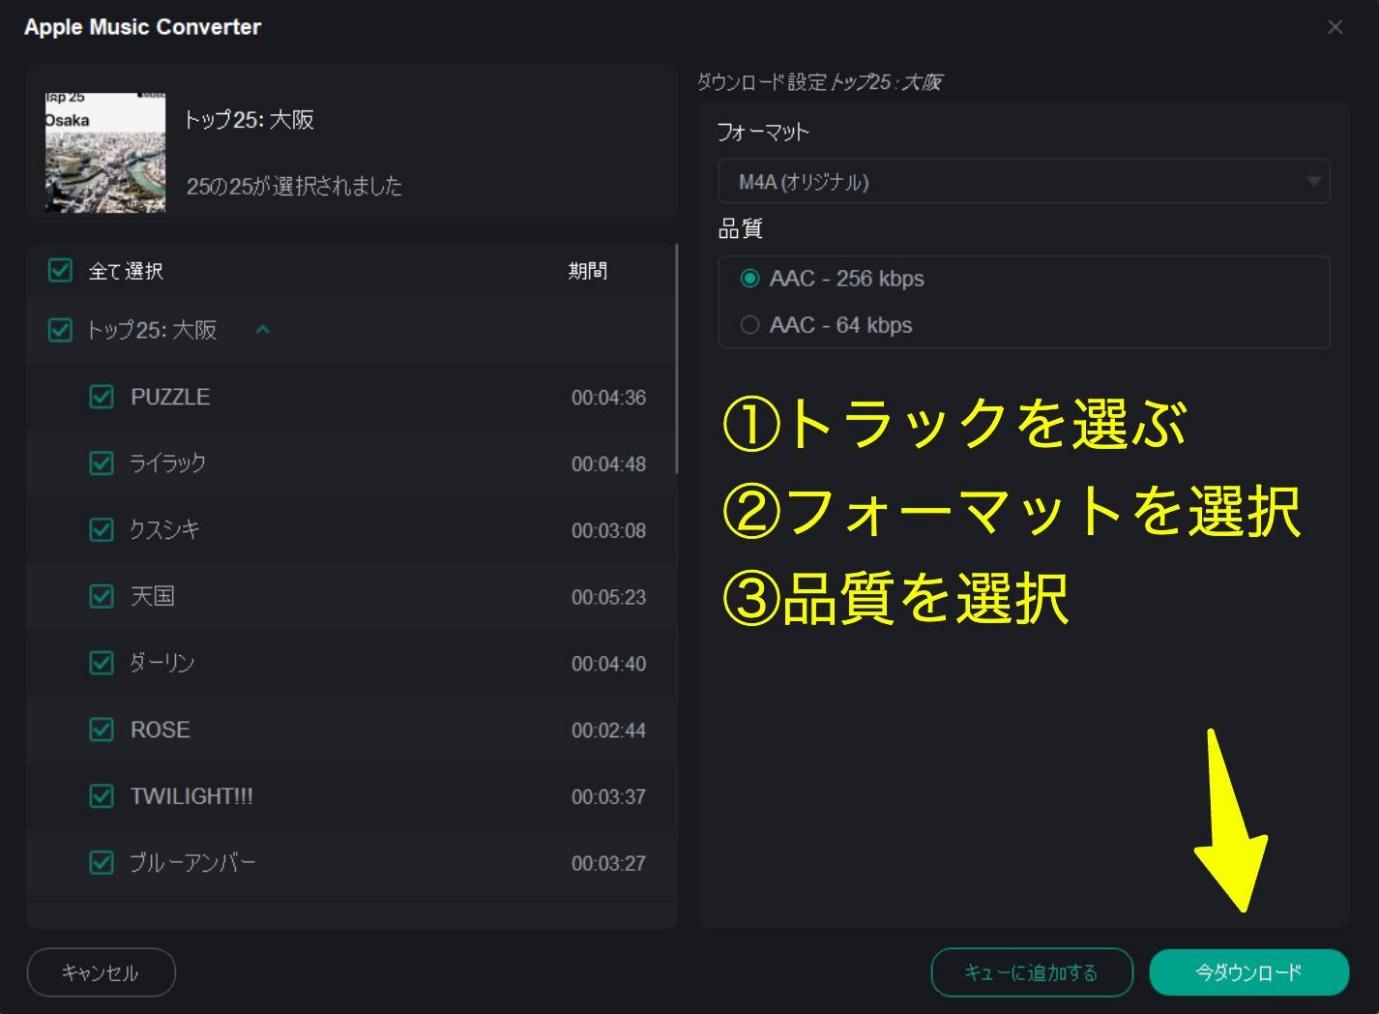Uncheck the ROSE track checkbox
This screenshot has height=1014, width=1379.
click(101, 730)
